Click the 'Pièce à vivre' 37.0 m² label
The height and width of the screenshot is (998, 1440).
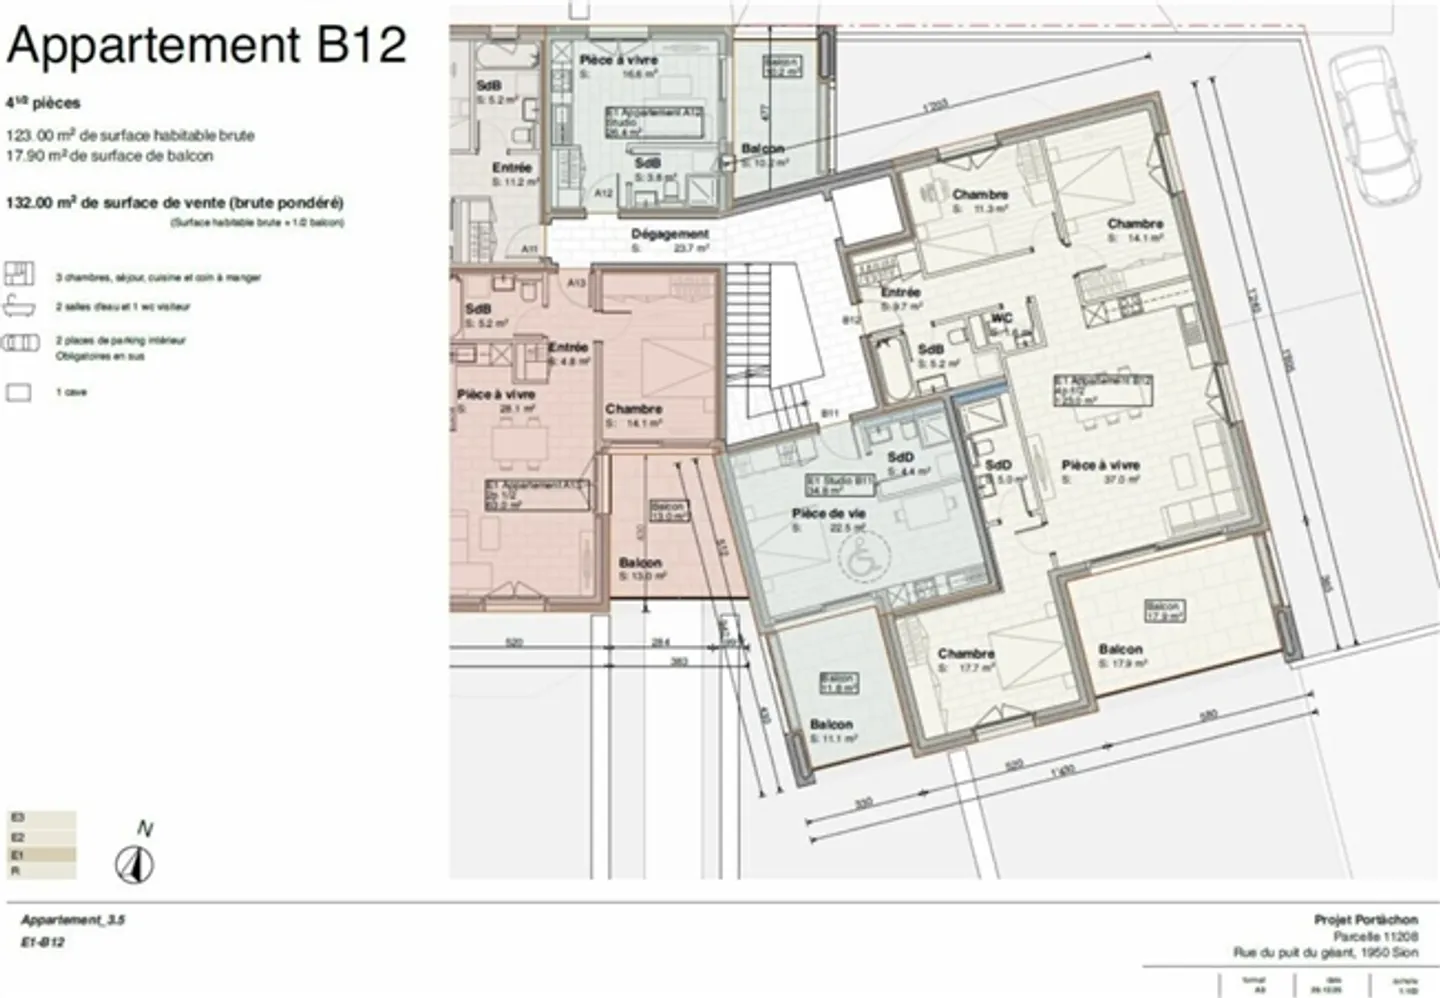pyautogui.click(x=1100, y=466)
